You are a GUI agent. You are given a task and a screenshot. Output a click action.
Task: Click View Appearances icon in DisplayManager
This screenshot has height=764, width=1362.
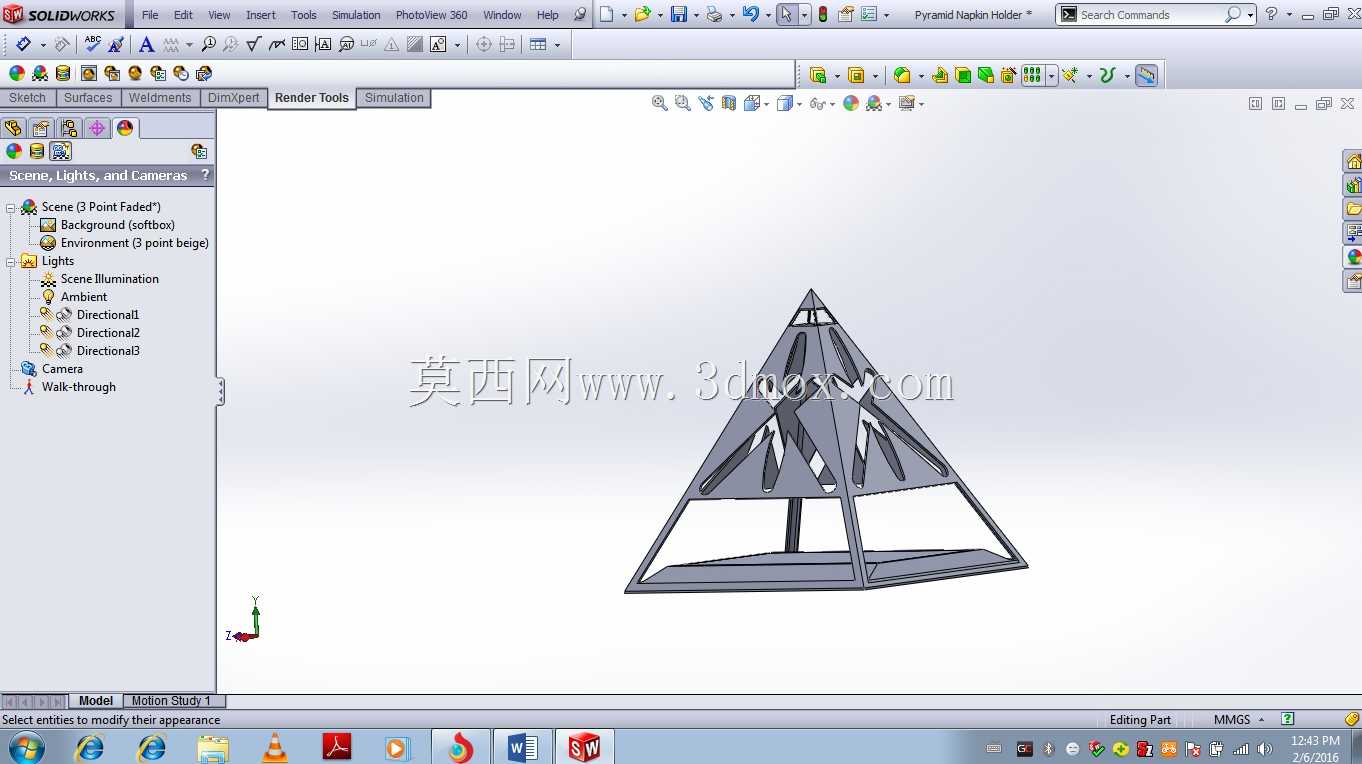click(x=14, y=151)
